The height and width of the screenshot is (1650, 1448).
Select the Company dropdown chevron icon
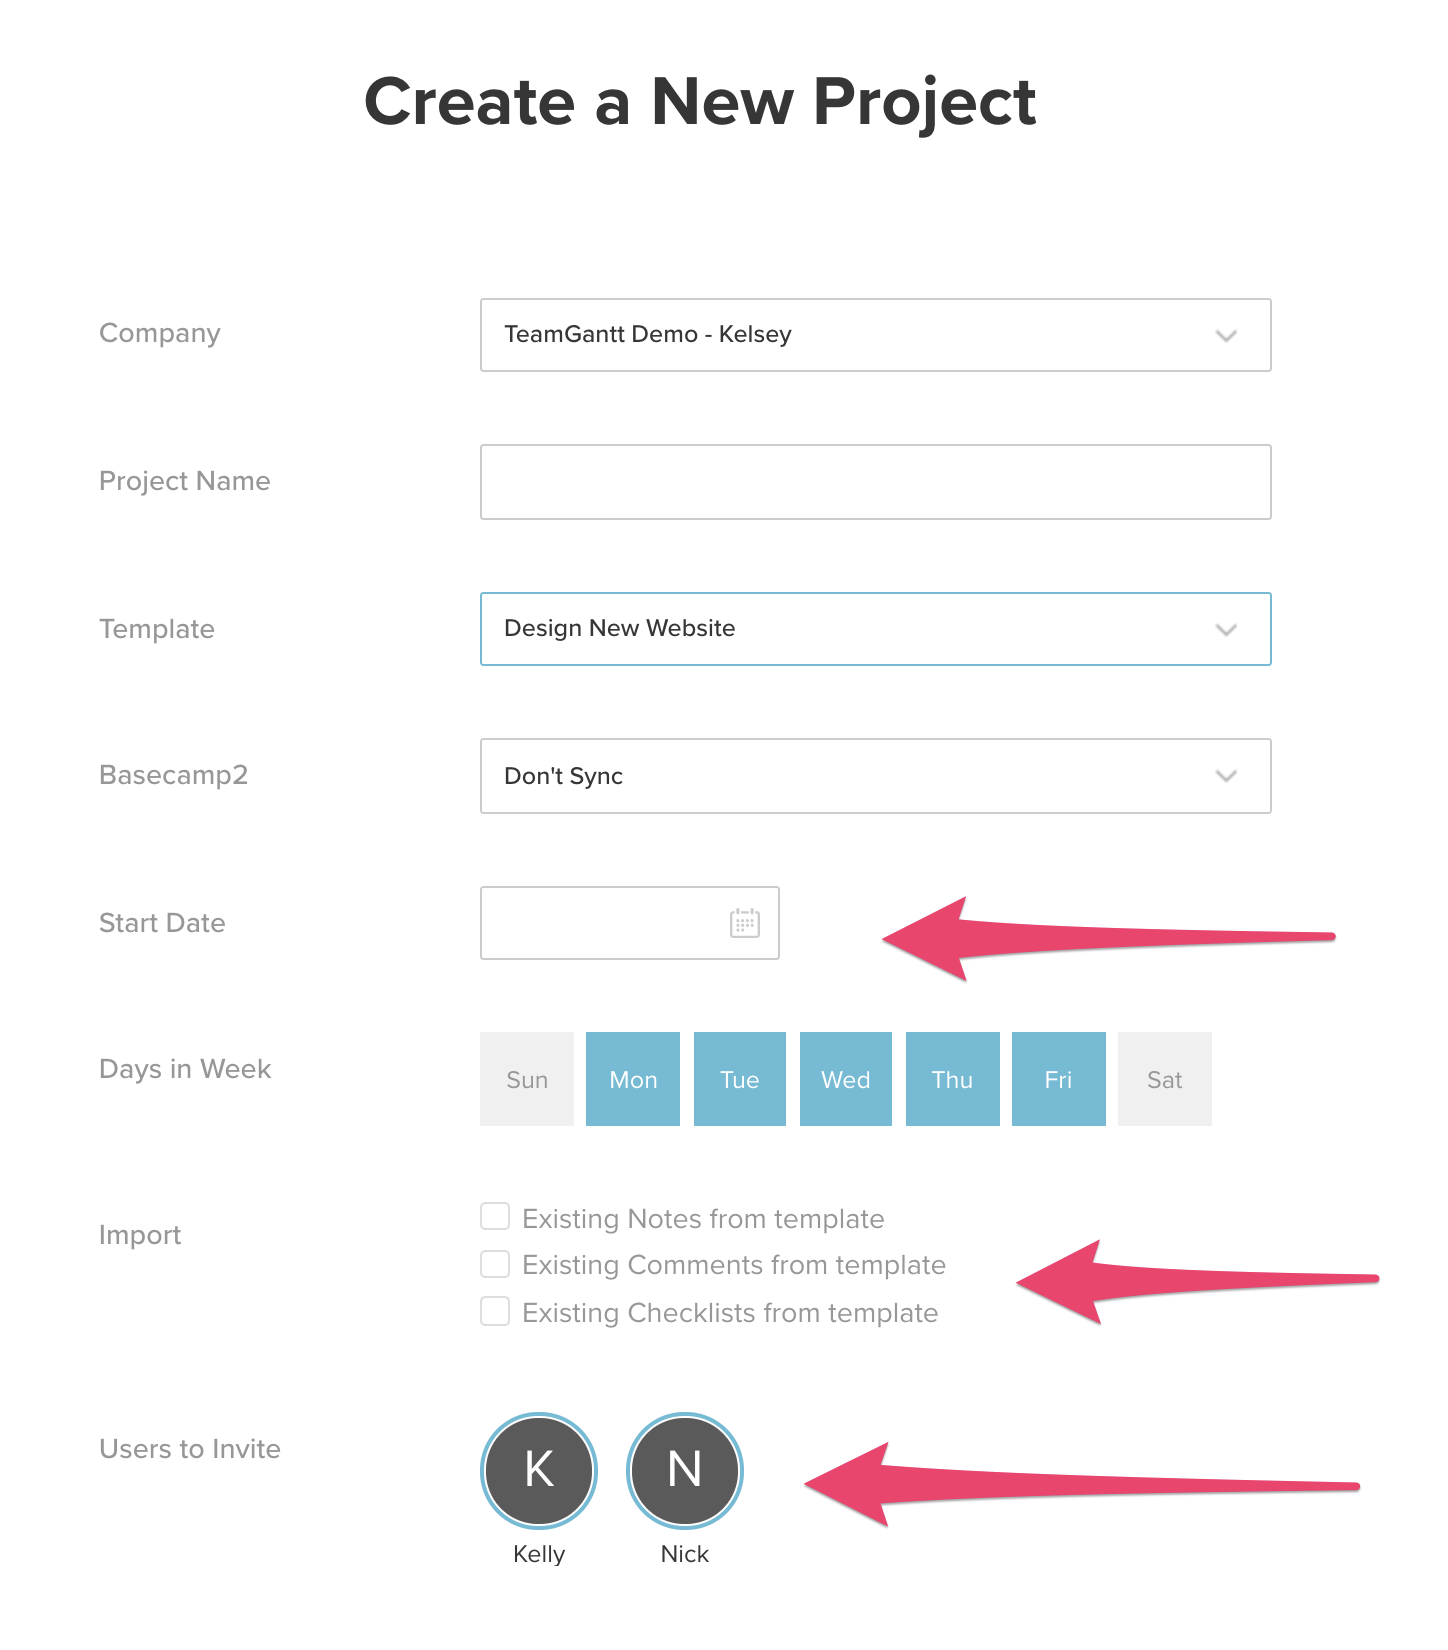pos(1227,335)
